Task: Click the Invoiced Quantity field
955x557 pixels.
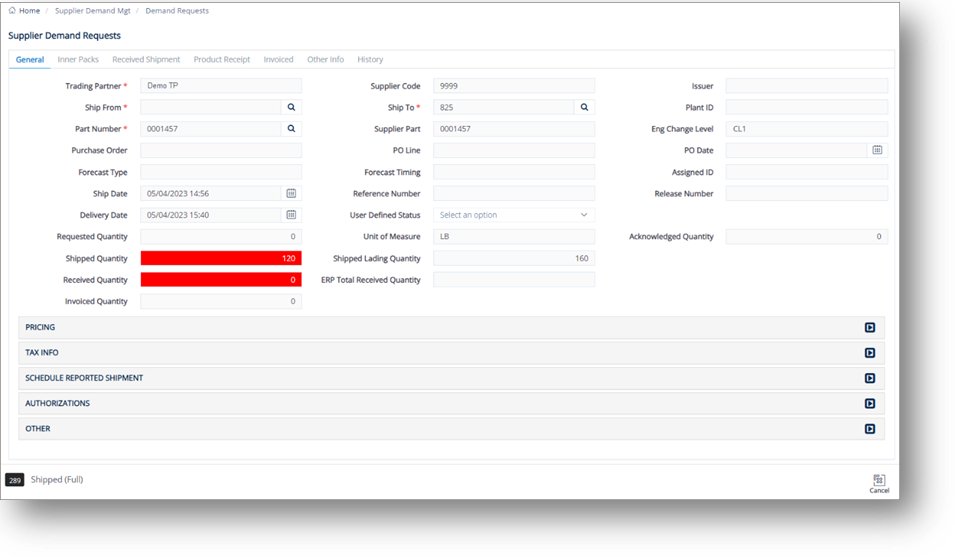Action: tap(221, 301)
